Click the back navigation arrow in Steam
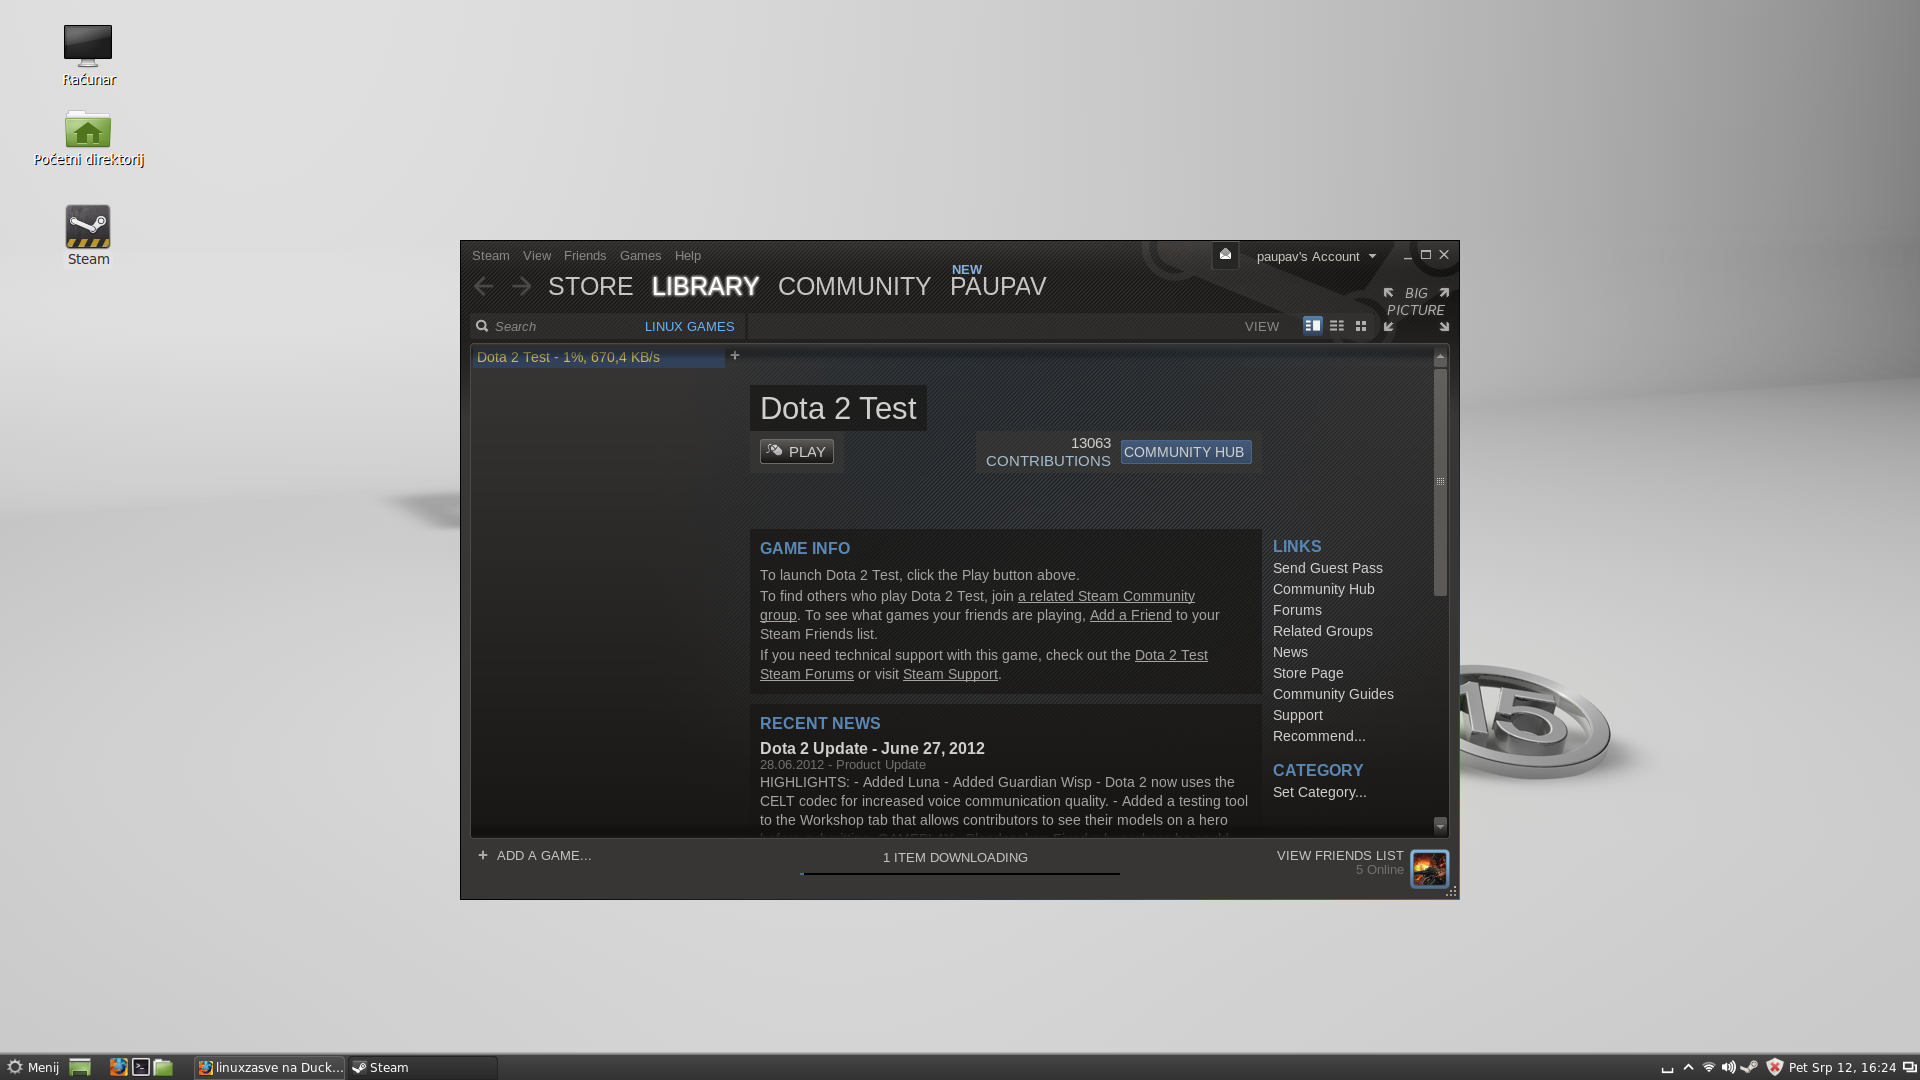 (x=484, y=287)
